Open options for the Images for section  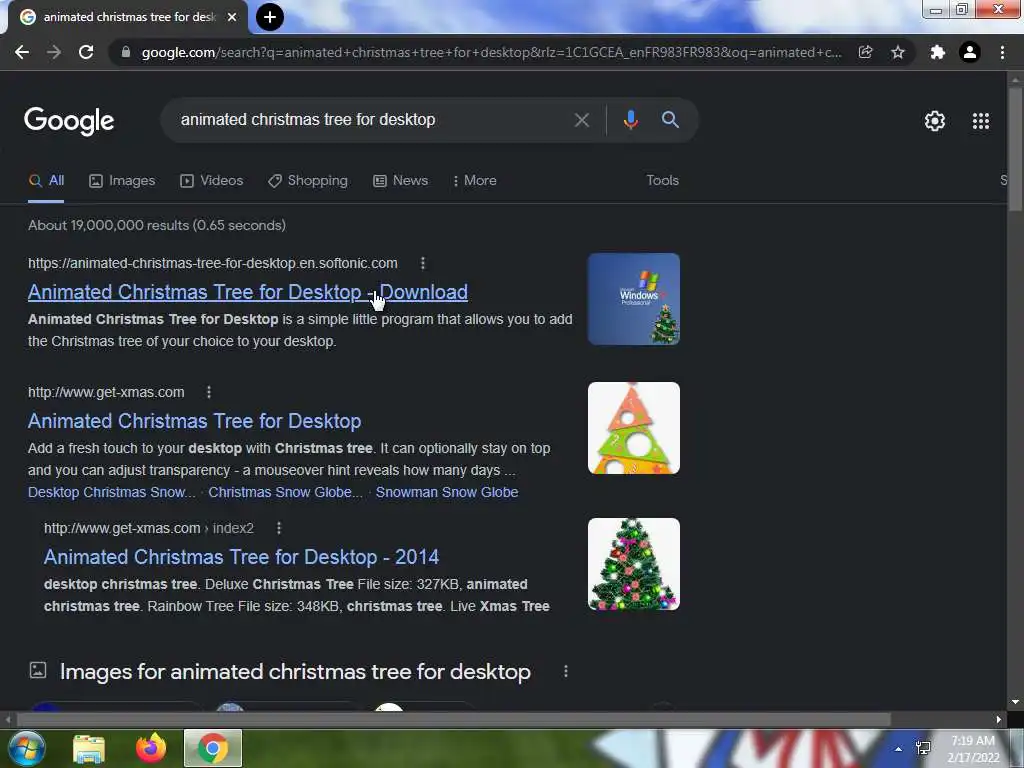(x=566, y=671)
